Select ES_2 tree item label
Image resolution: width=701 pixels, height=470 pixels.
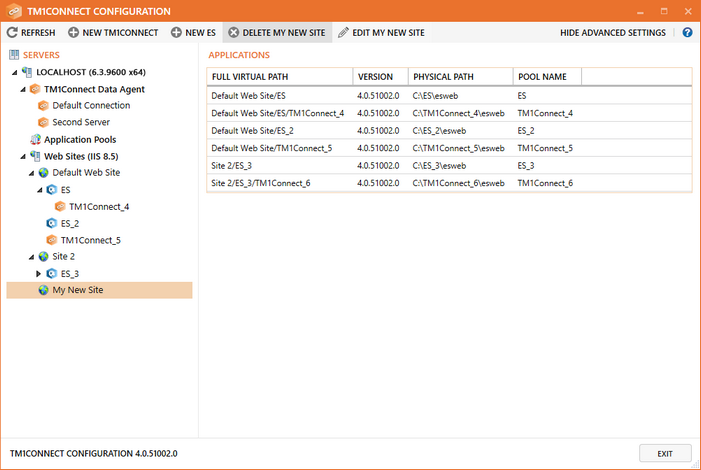click(x=70, y=223)
